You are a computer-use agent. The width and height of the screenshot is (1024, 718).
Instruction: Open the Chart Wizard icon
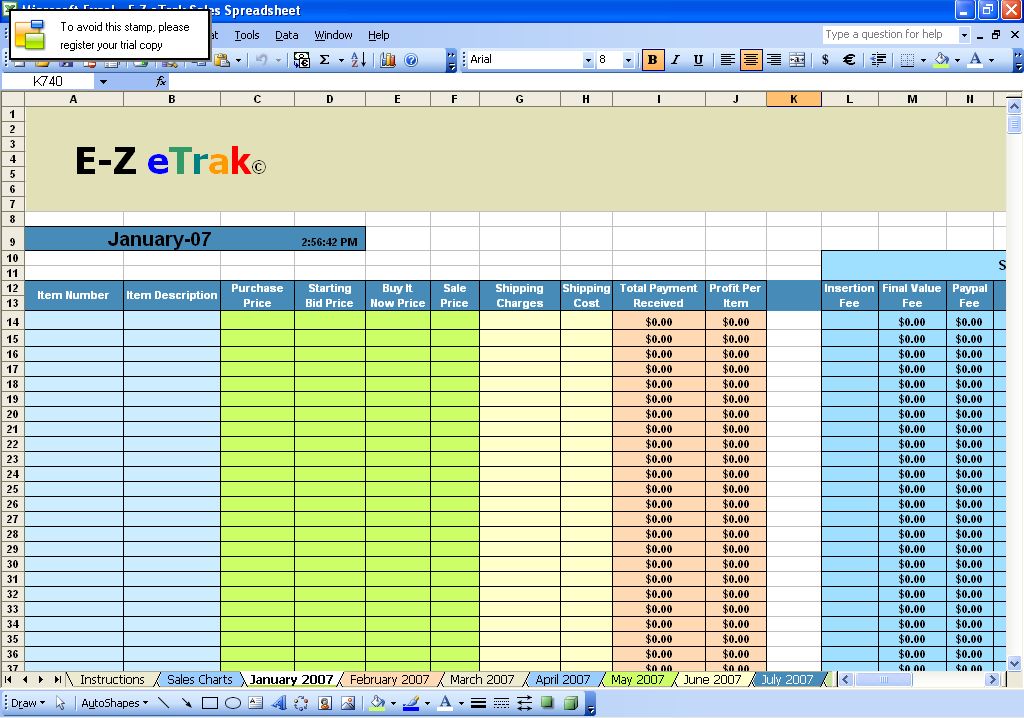[388, 60]
